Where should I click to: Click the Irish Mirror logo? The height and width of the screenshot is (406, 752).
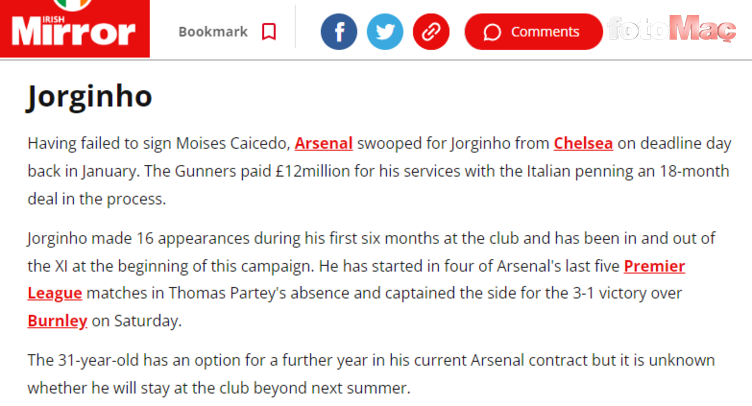coord(74,30)
